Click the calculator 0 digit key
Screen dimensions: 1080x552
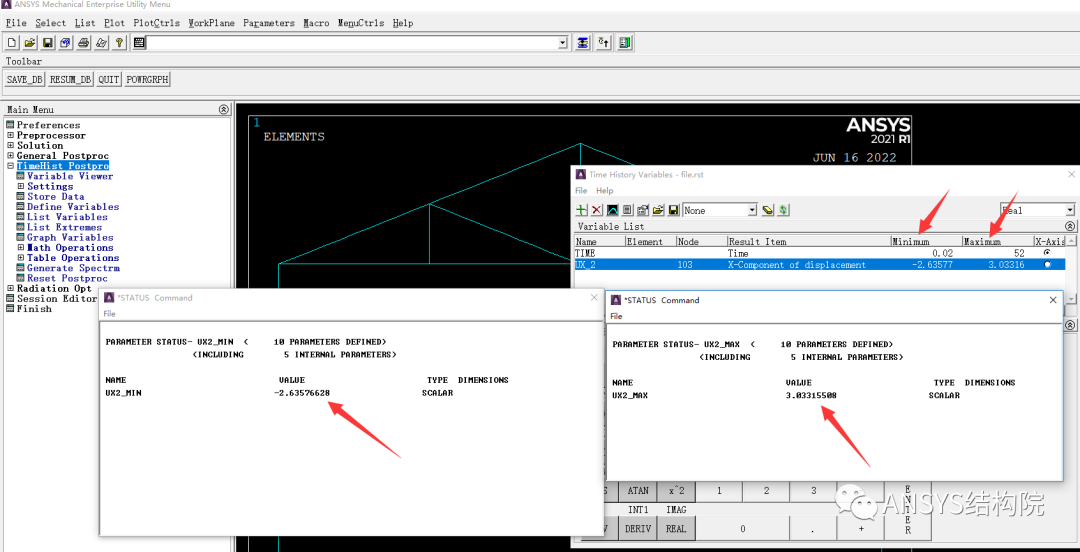[742, 529]
